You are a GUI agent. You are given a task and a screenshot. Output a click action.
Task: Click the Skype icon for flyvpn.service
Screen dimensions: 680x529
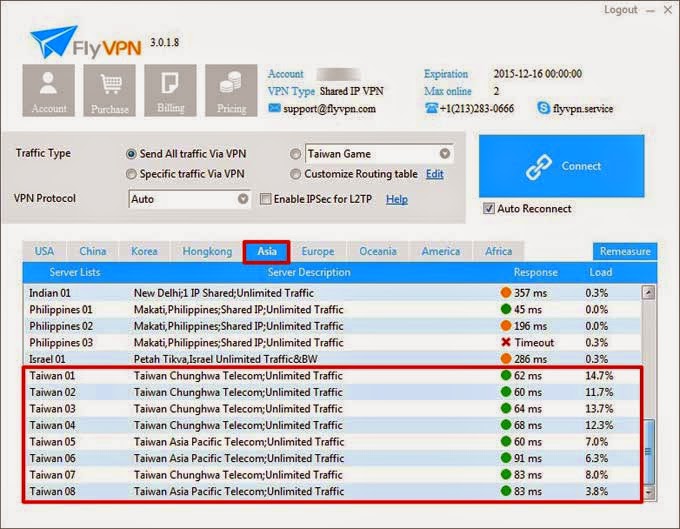pyautogui.click(x=543, y=108)
